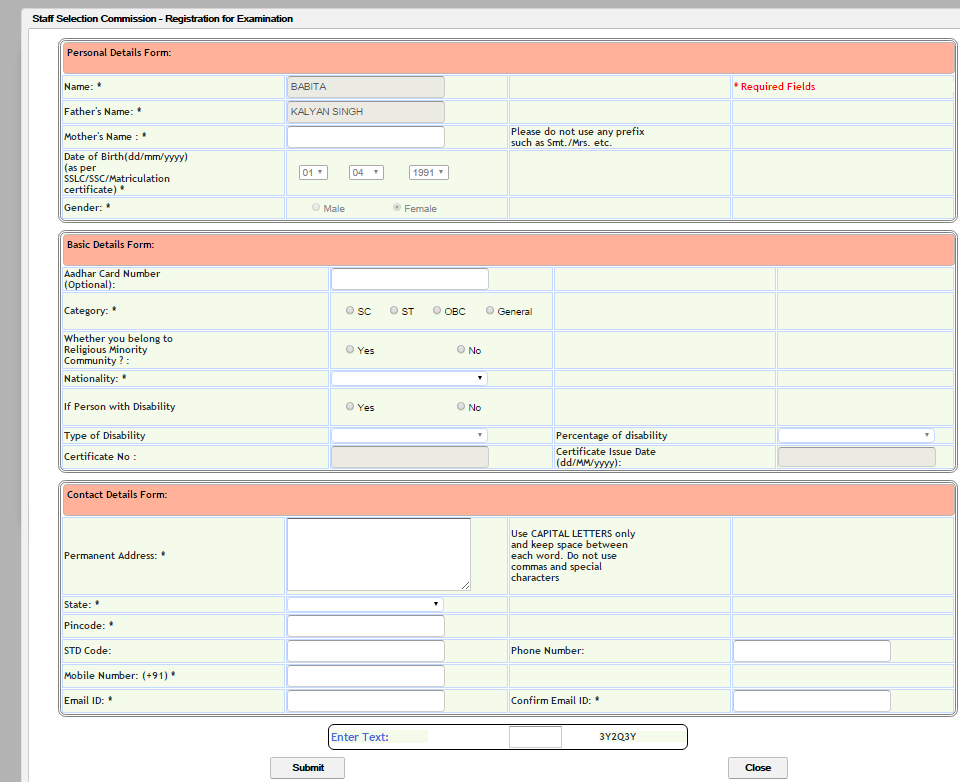Image resolution: width=960 pixels, height=782 pixels.
Task: Select General category radio button
Action: click(x=490, y=310)
